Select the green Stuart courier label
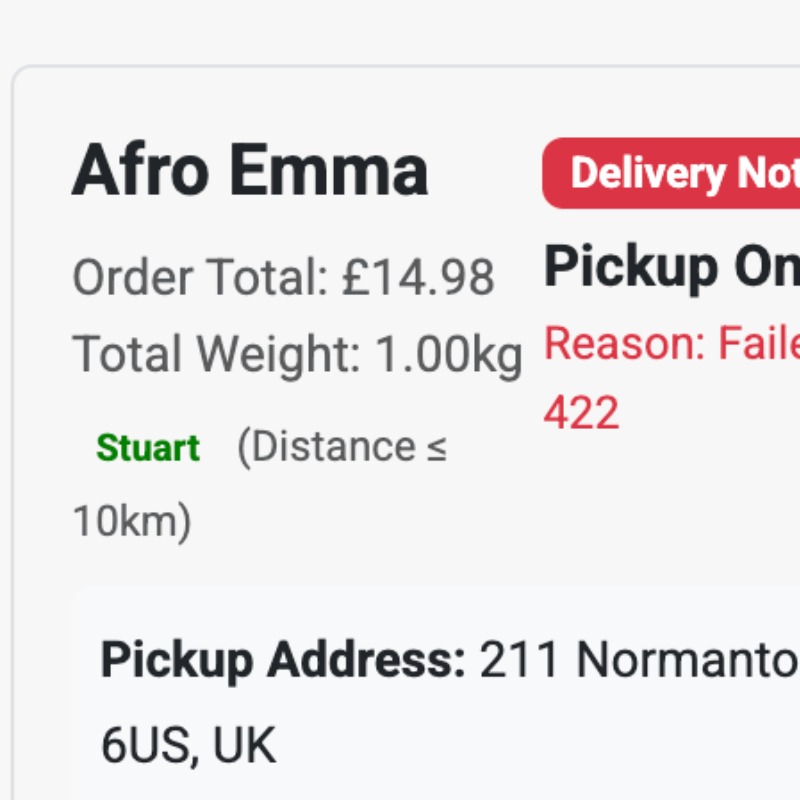 pyautogui.click(x=148, y=448)
